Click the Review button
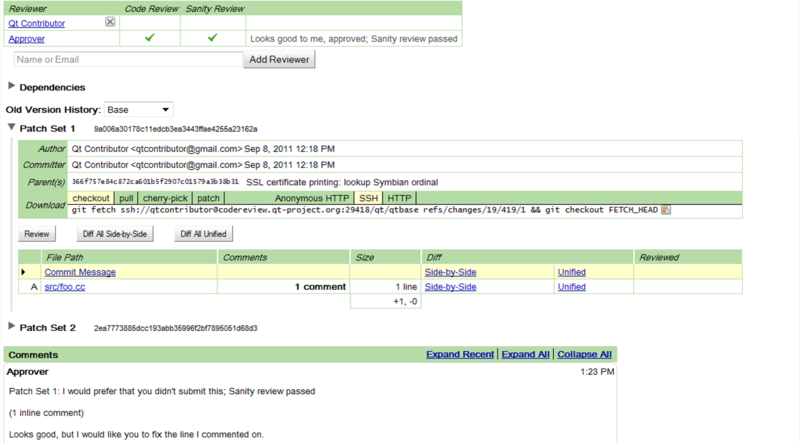Screen dimensions: 800x443 [37, 233]
